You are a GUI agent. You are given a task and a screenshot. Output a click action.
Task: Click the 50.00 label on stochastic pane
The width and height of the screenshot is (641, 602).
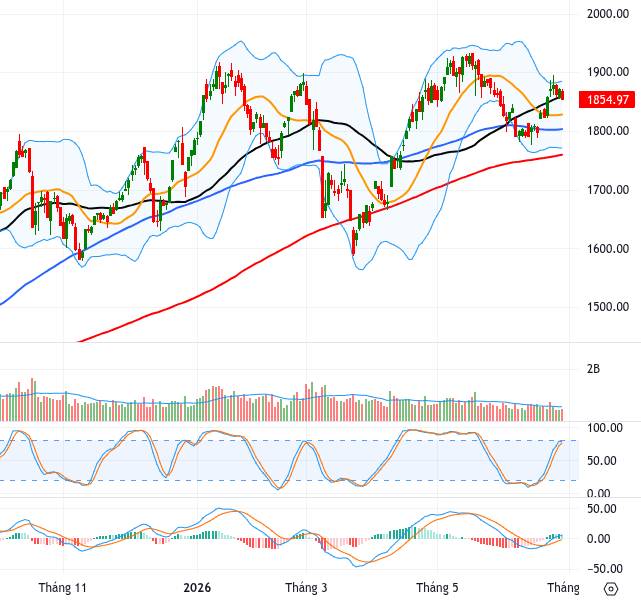tap(602, 461)
